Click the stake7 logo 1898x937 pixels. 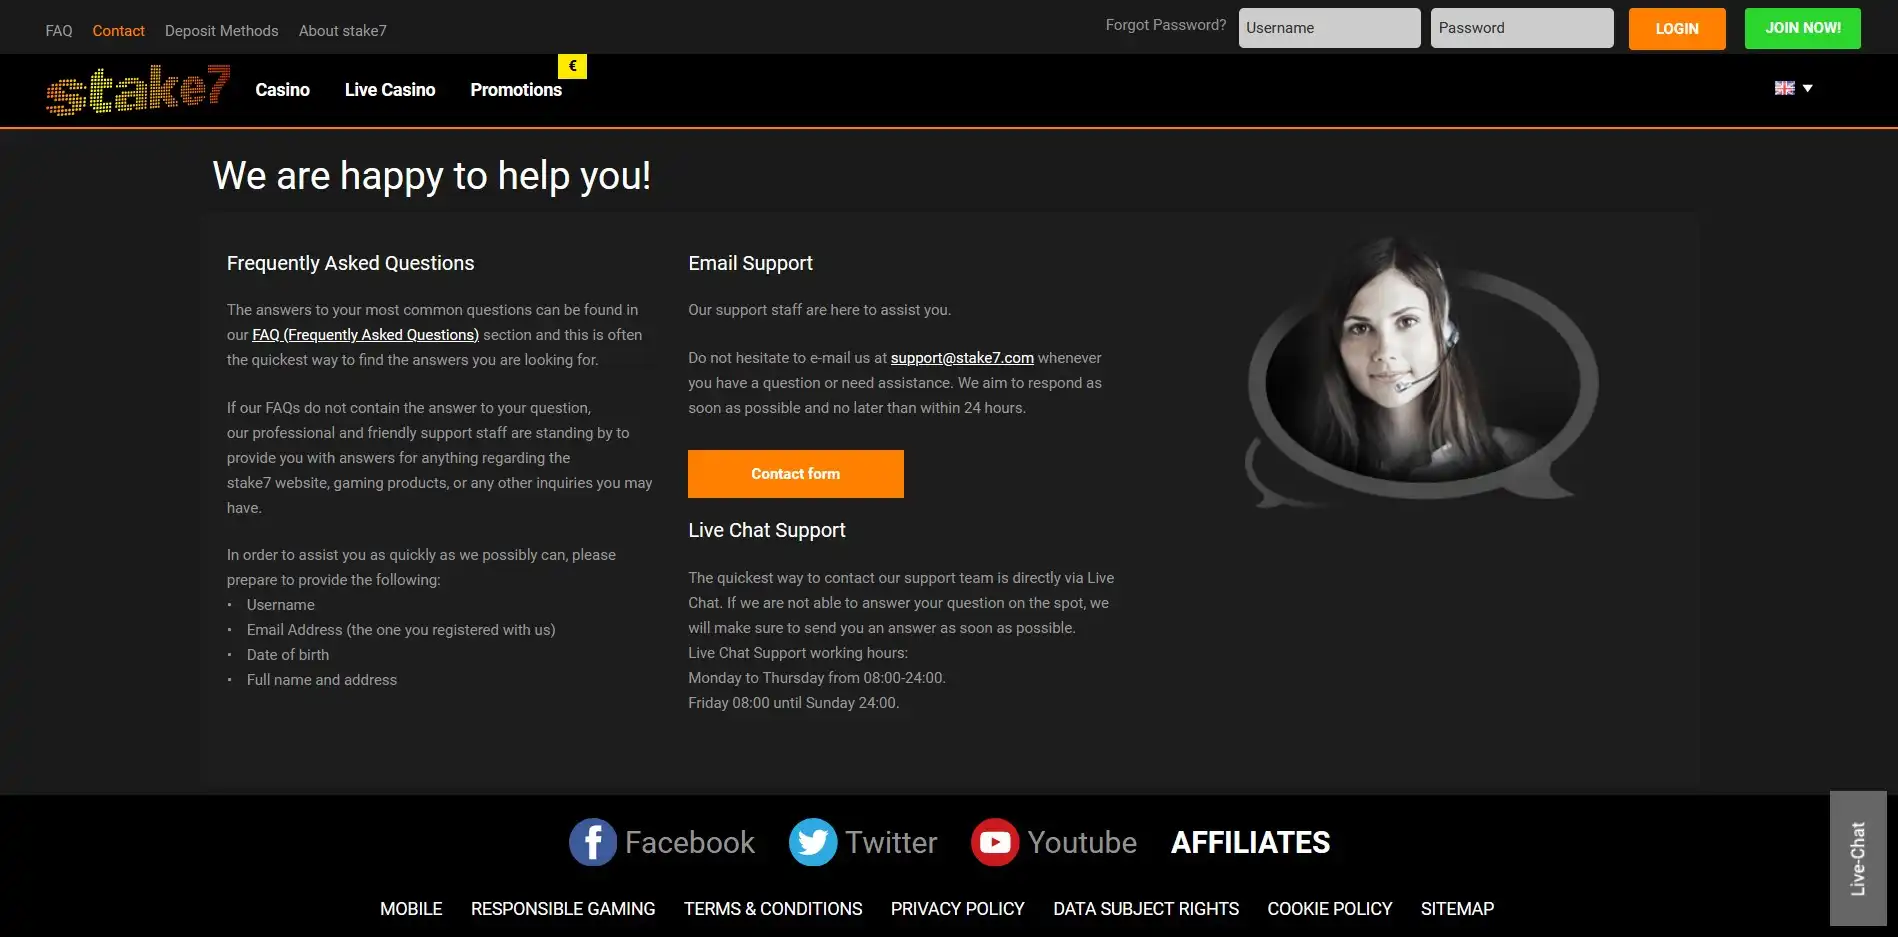(138, 90)
